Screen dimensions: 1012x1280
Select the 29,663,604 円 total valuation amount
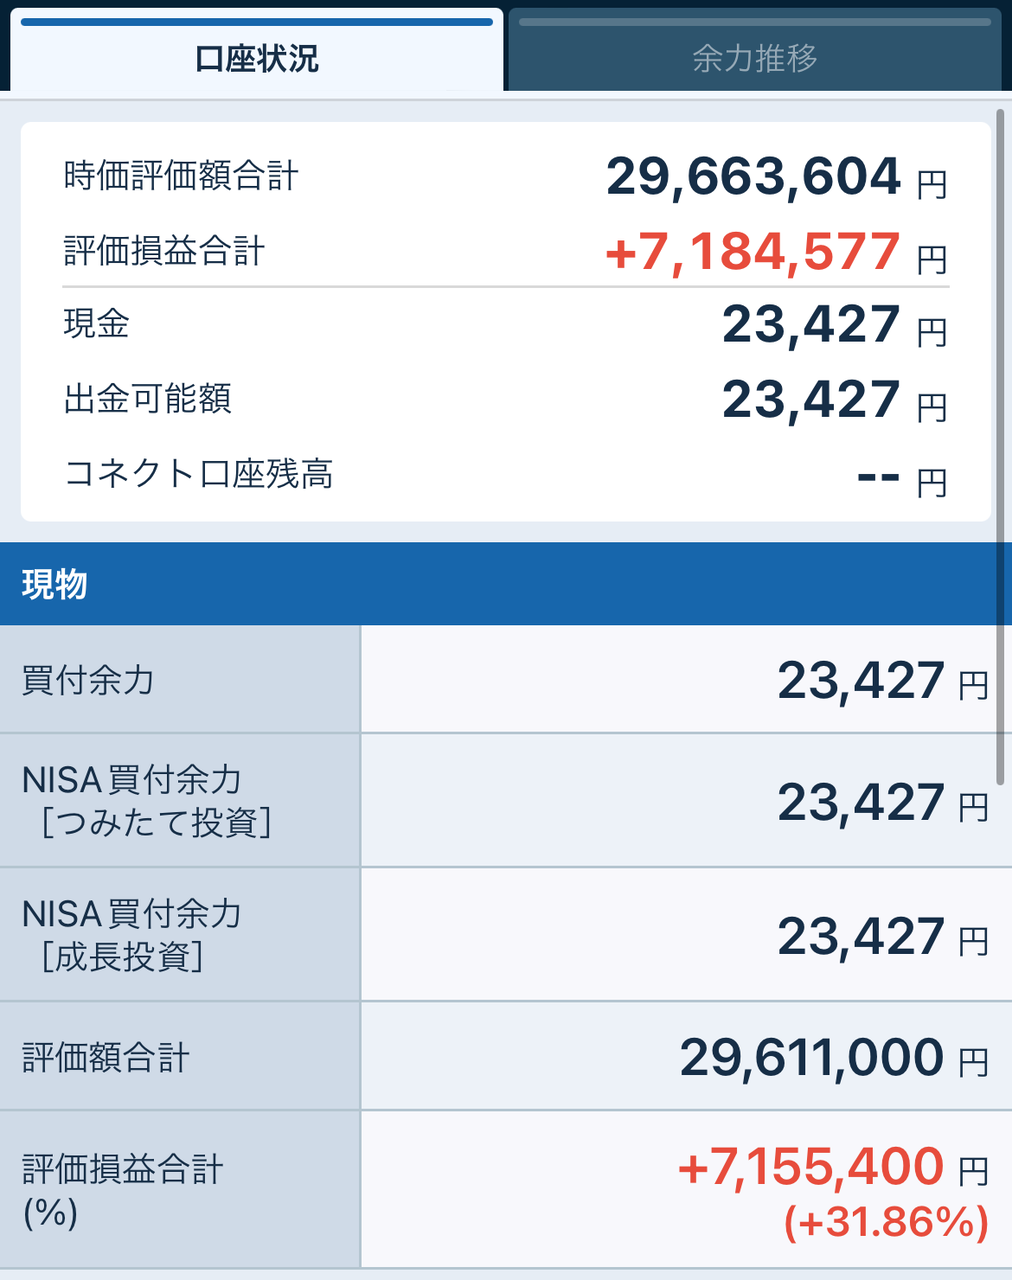tap(775, 178)
